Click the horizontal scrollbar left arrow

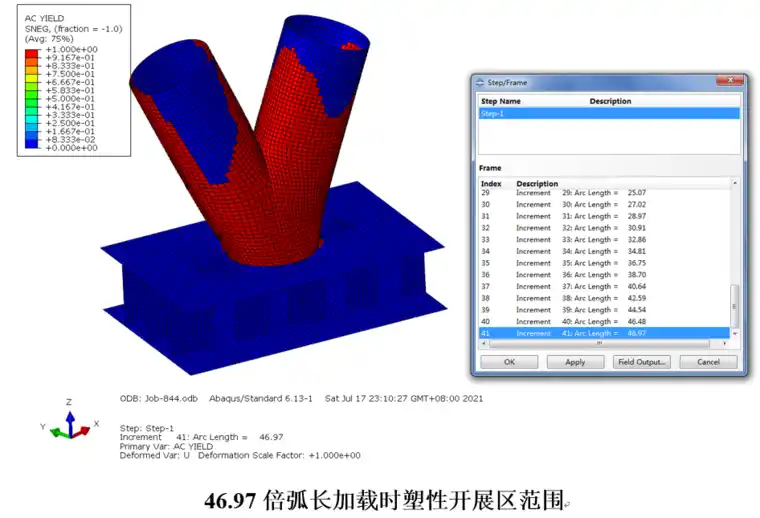pyautogui.click(x=483, y=343)
